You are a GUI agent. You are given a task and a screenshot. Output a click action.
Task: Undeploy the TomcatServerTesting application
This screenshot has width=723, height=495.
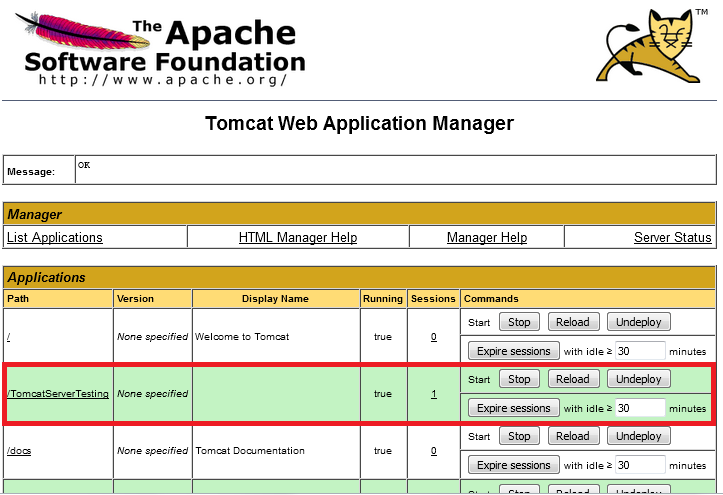tap(639, 379)
